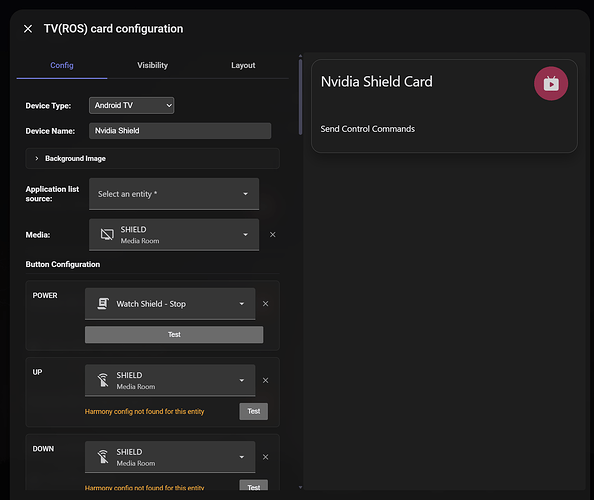
Task: Open the POWER button entity dropdown
Action: point(170,304)
